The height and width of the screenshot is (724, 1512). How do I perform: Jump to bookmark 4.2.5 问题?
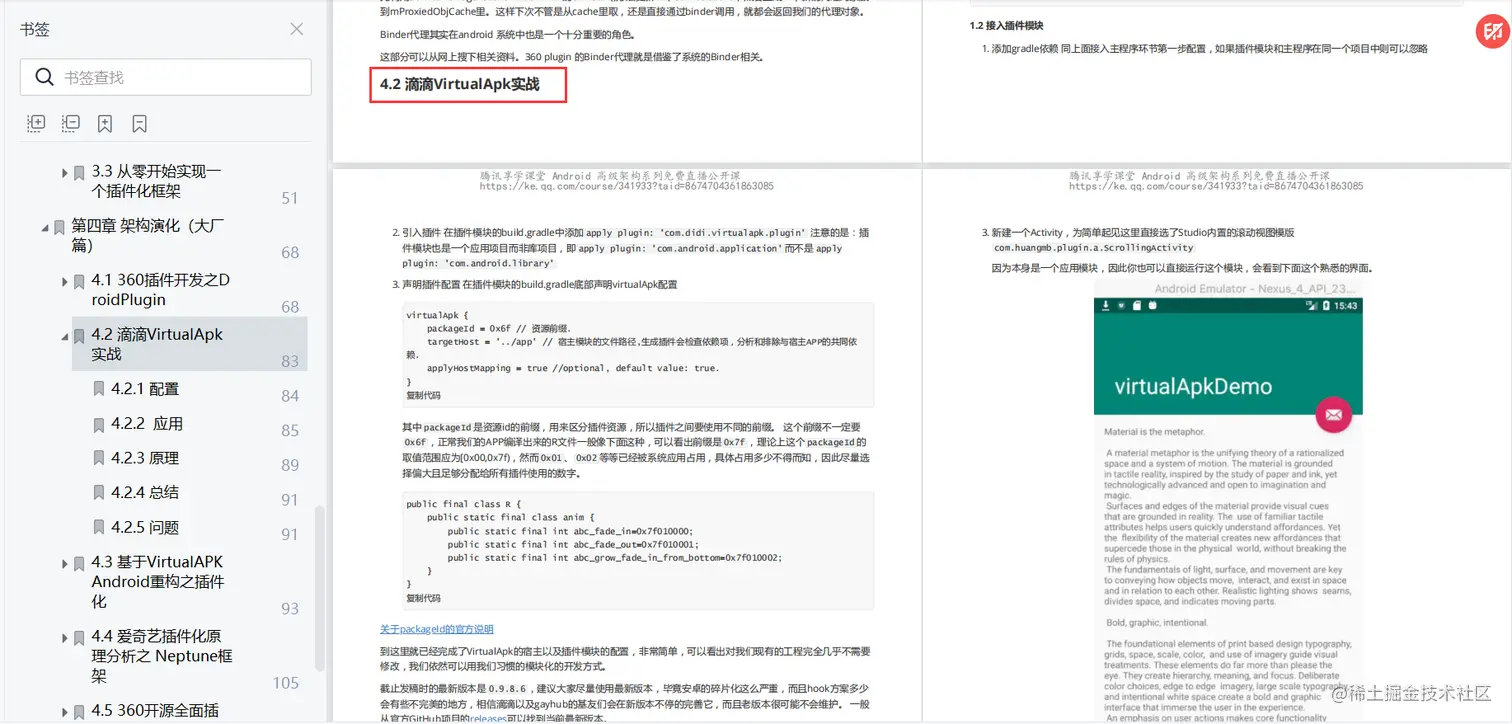click(x=145, y=527)
